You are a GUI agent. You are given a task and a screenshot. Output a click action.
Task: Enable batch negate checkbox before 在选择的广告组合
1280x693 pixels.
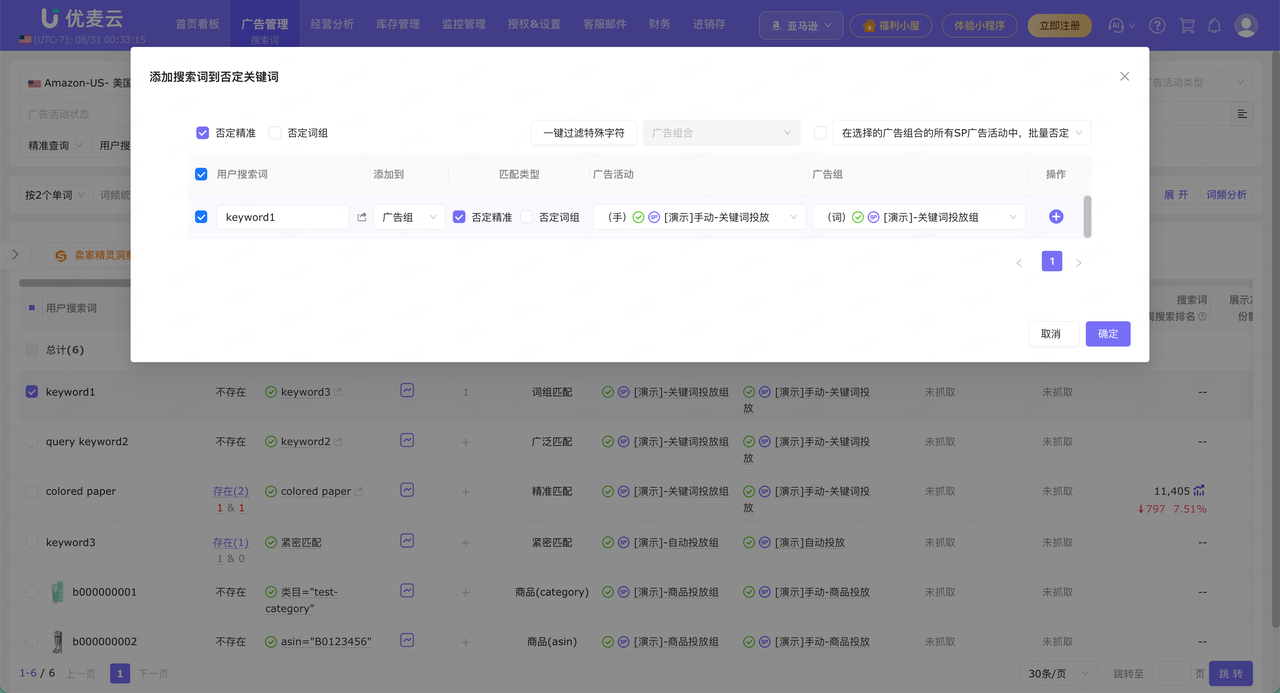(820, 133)
